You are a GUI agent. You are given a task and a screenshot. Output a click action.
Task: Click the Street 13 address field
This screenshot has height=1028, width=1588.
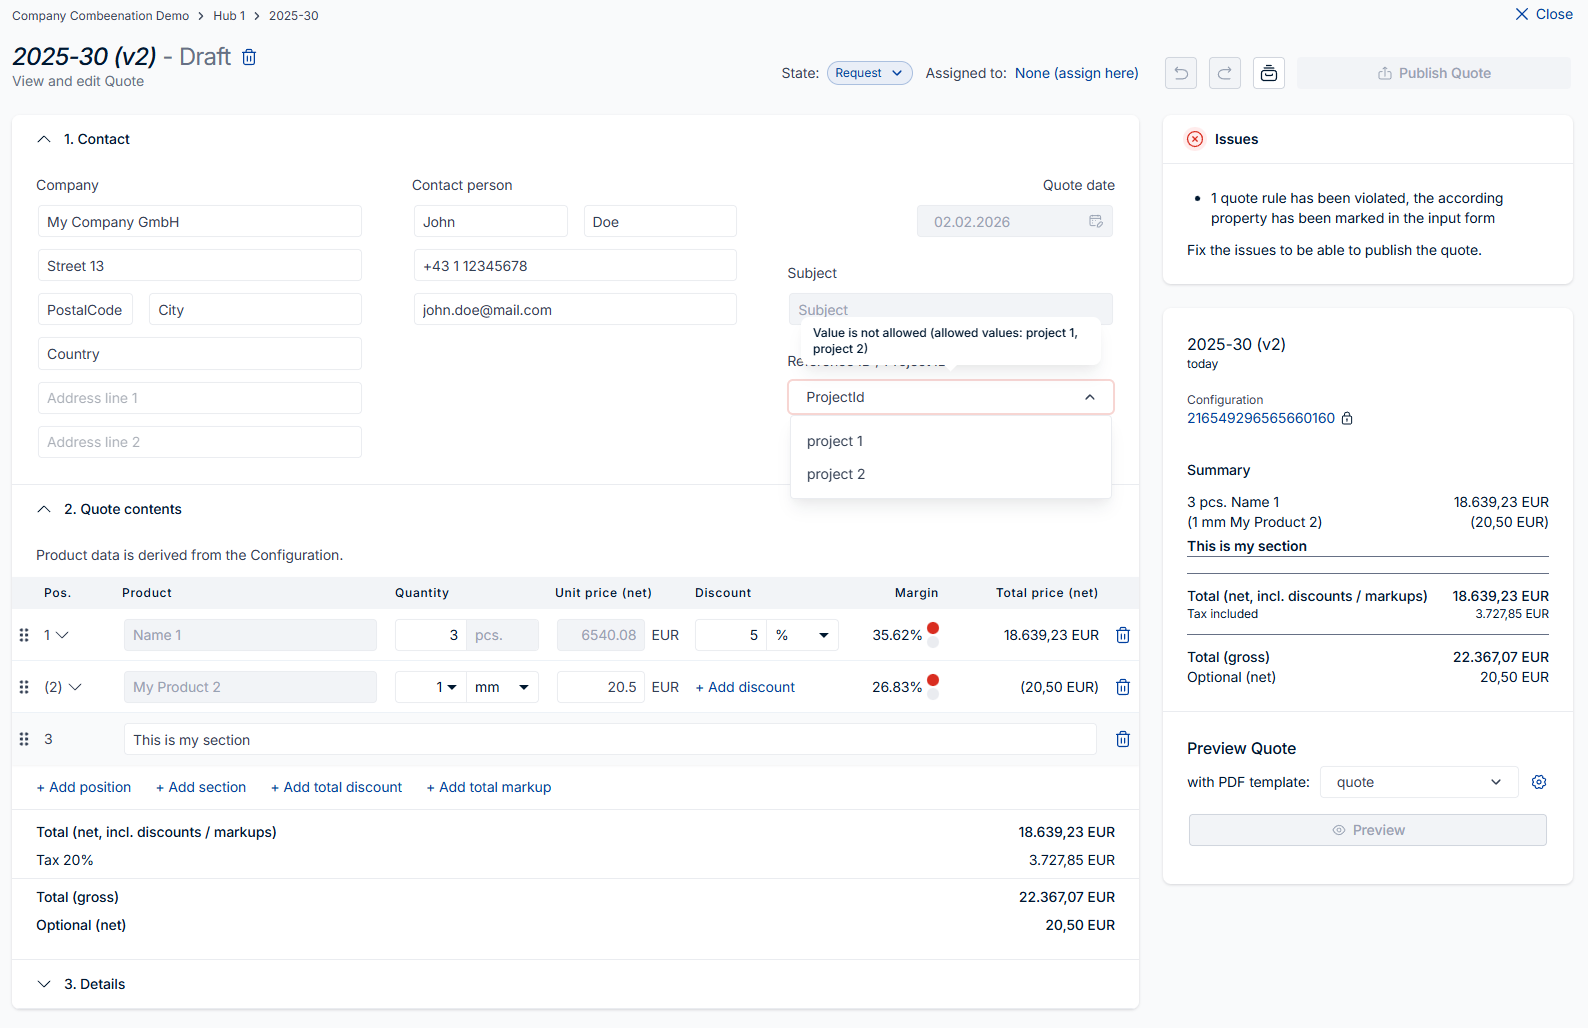point(200,266)
